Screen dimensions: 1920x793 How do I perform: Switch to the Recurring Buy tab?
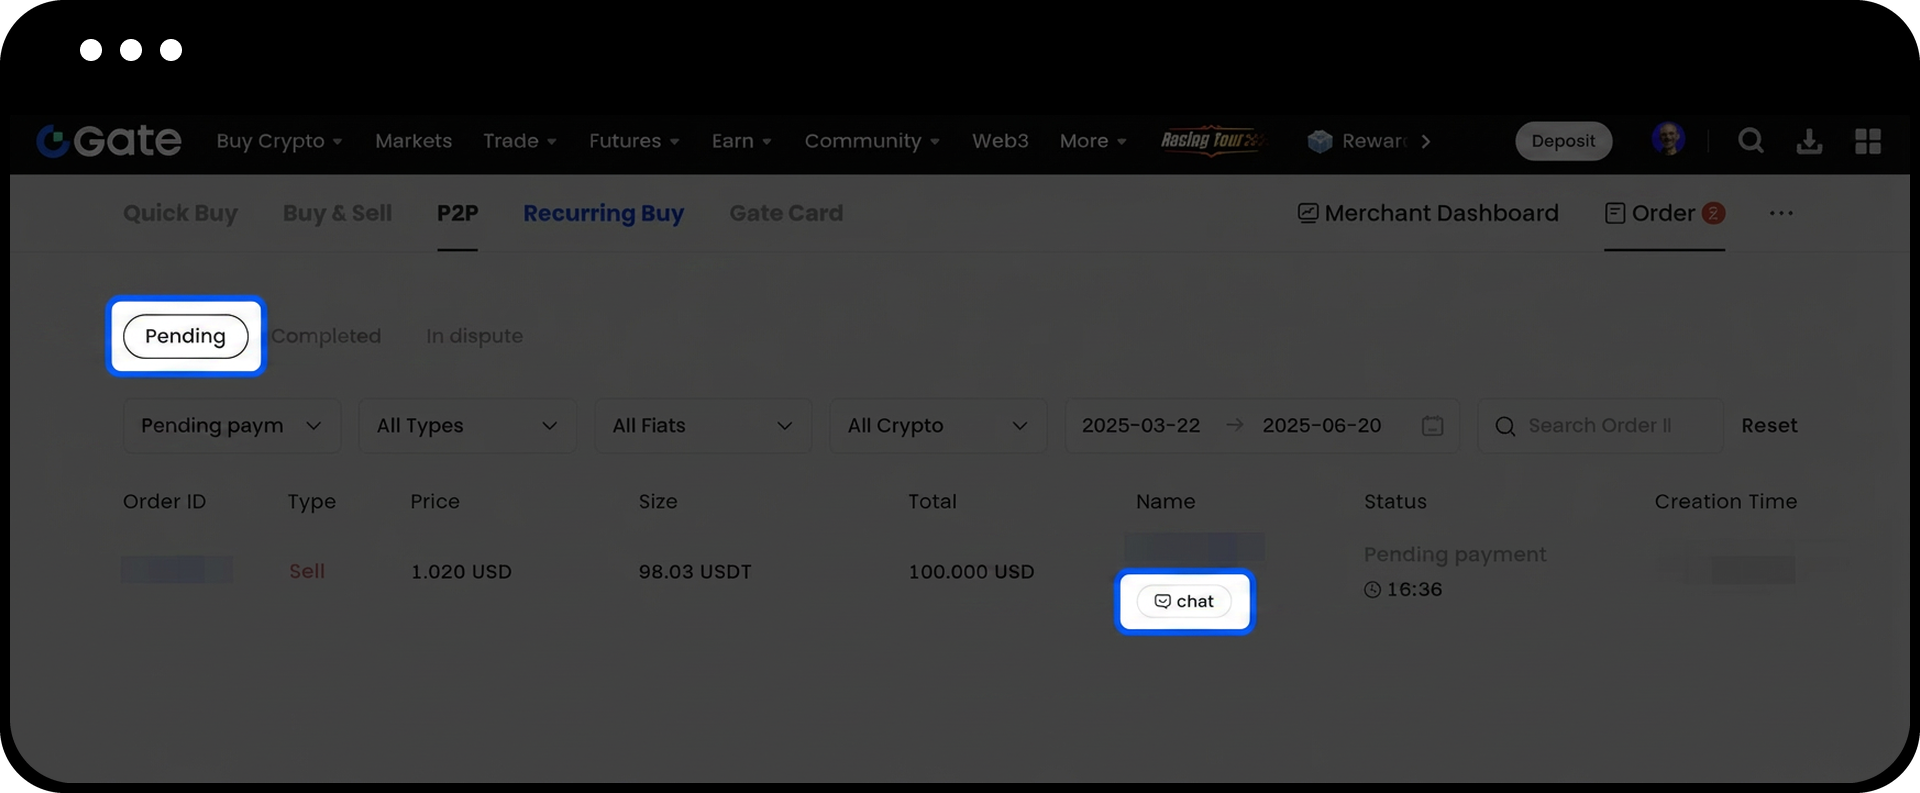(603, 213)
